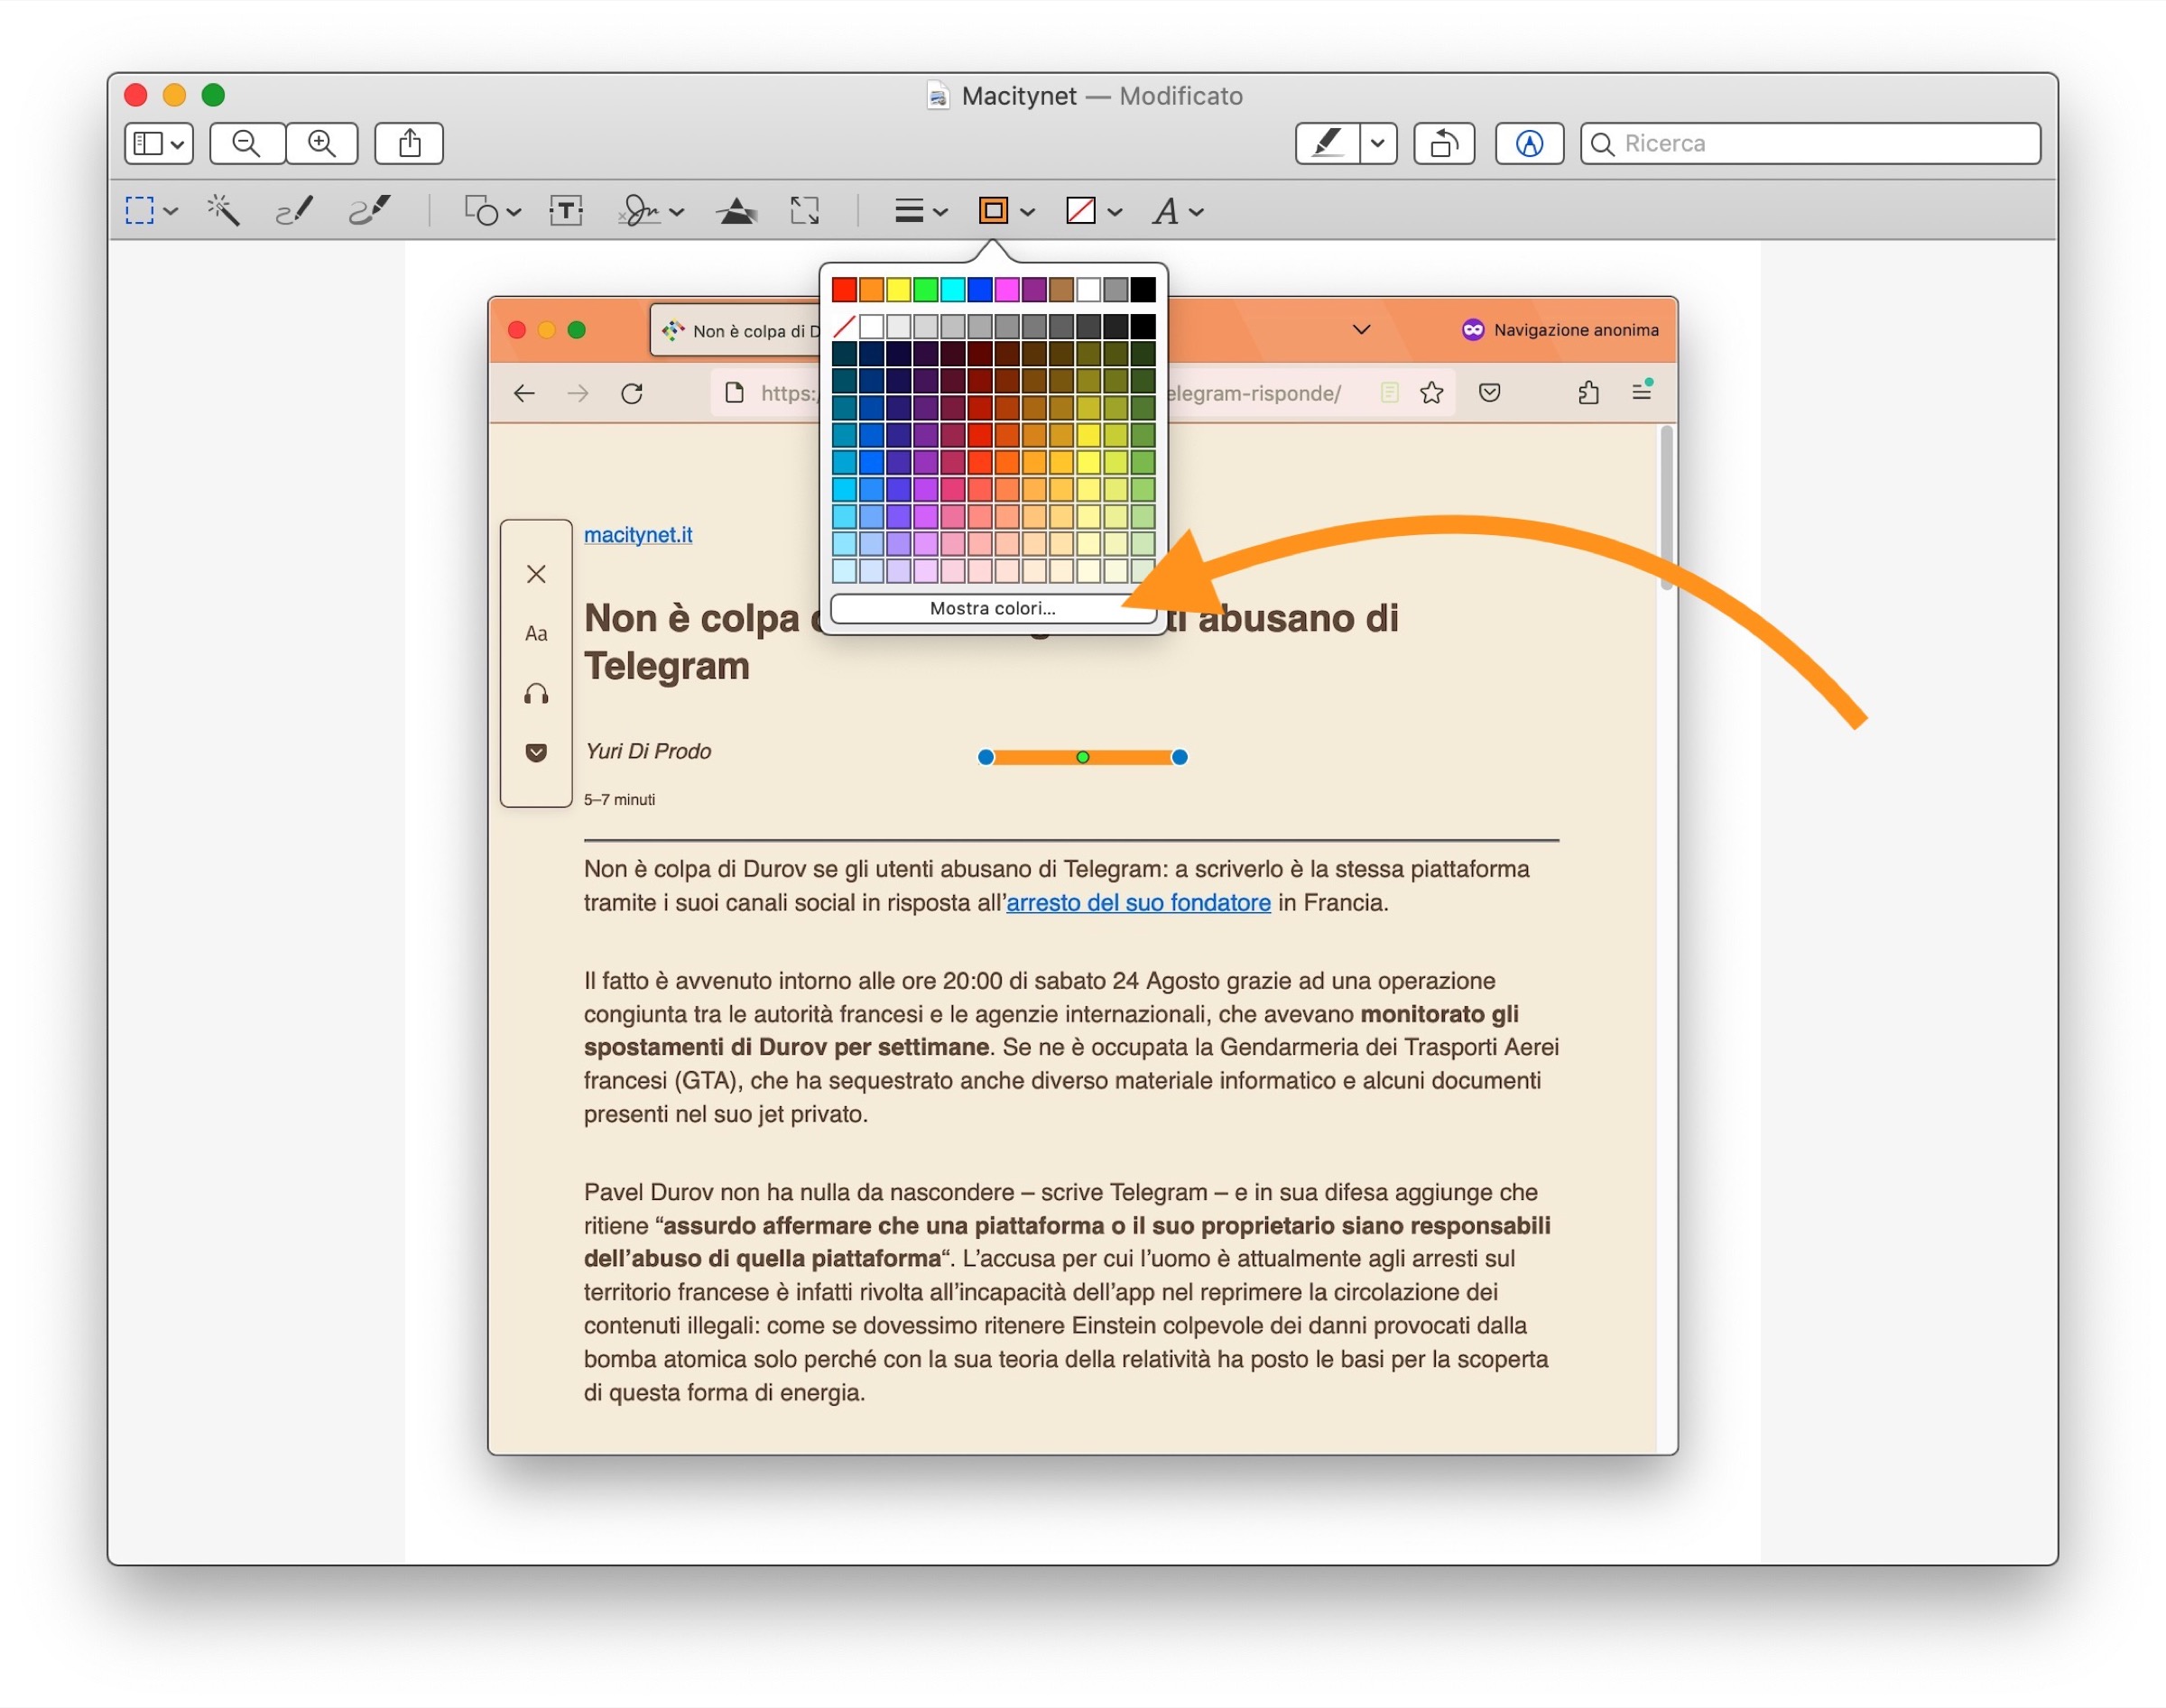Toggle the highlight pen button
Viewport: 2166px width, 1708px height.
pyautogui.click(x=1327, y=143)
